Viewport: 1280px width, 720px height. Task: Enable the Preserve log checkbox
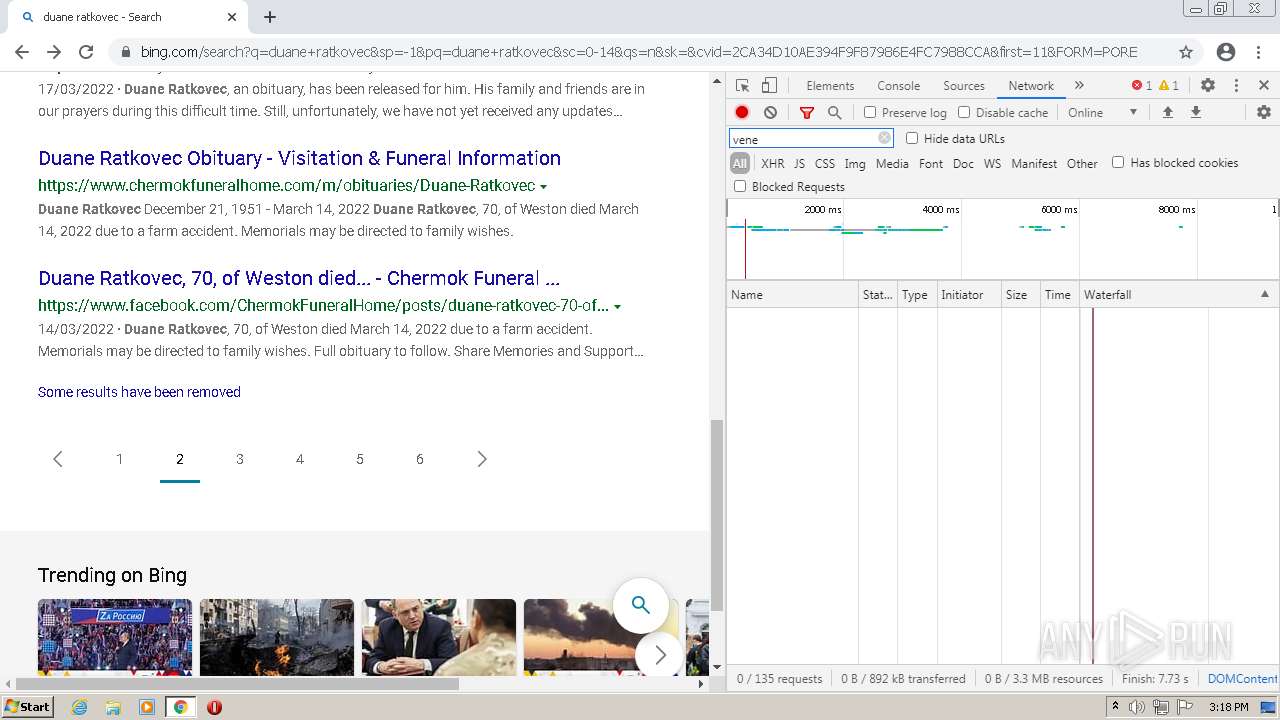coord(870,113)
